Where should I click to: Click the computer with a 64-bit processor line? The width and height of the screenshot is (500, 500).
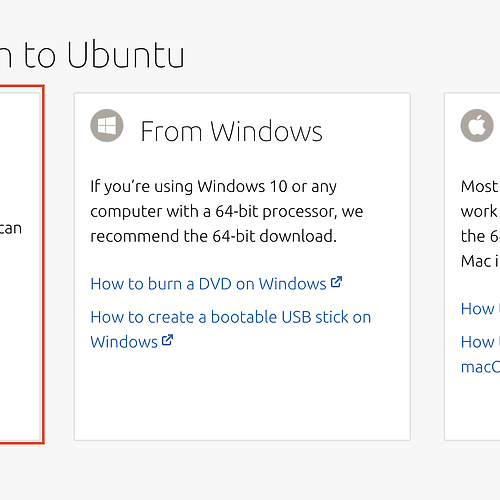(227, 211)
